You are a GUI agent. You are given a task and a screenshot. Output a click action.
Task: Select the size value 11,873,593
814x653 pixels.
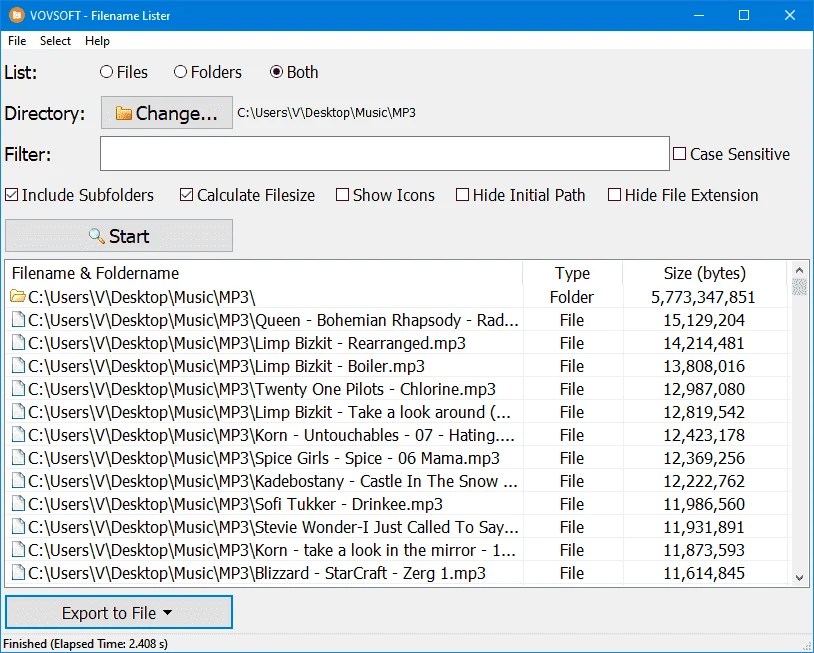tap(704, 550)
